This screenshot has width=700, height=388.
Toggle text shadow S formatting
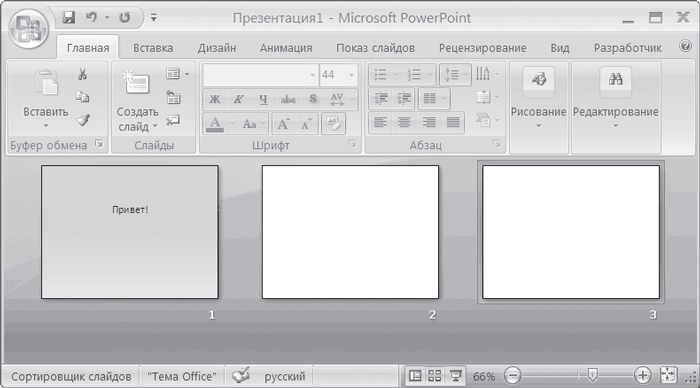[313, 99]
